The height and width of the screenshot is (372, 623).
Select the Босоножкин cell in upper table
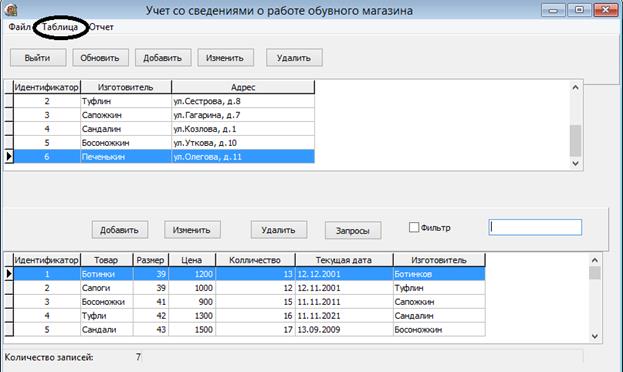point(126,143)
